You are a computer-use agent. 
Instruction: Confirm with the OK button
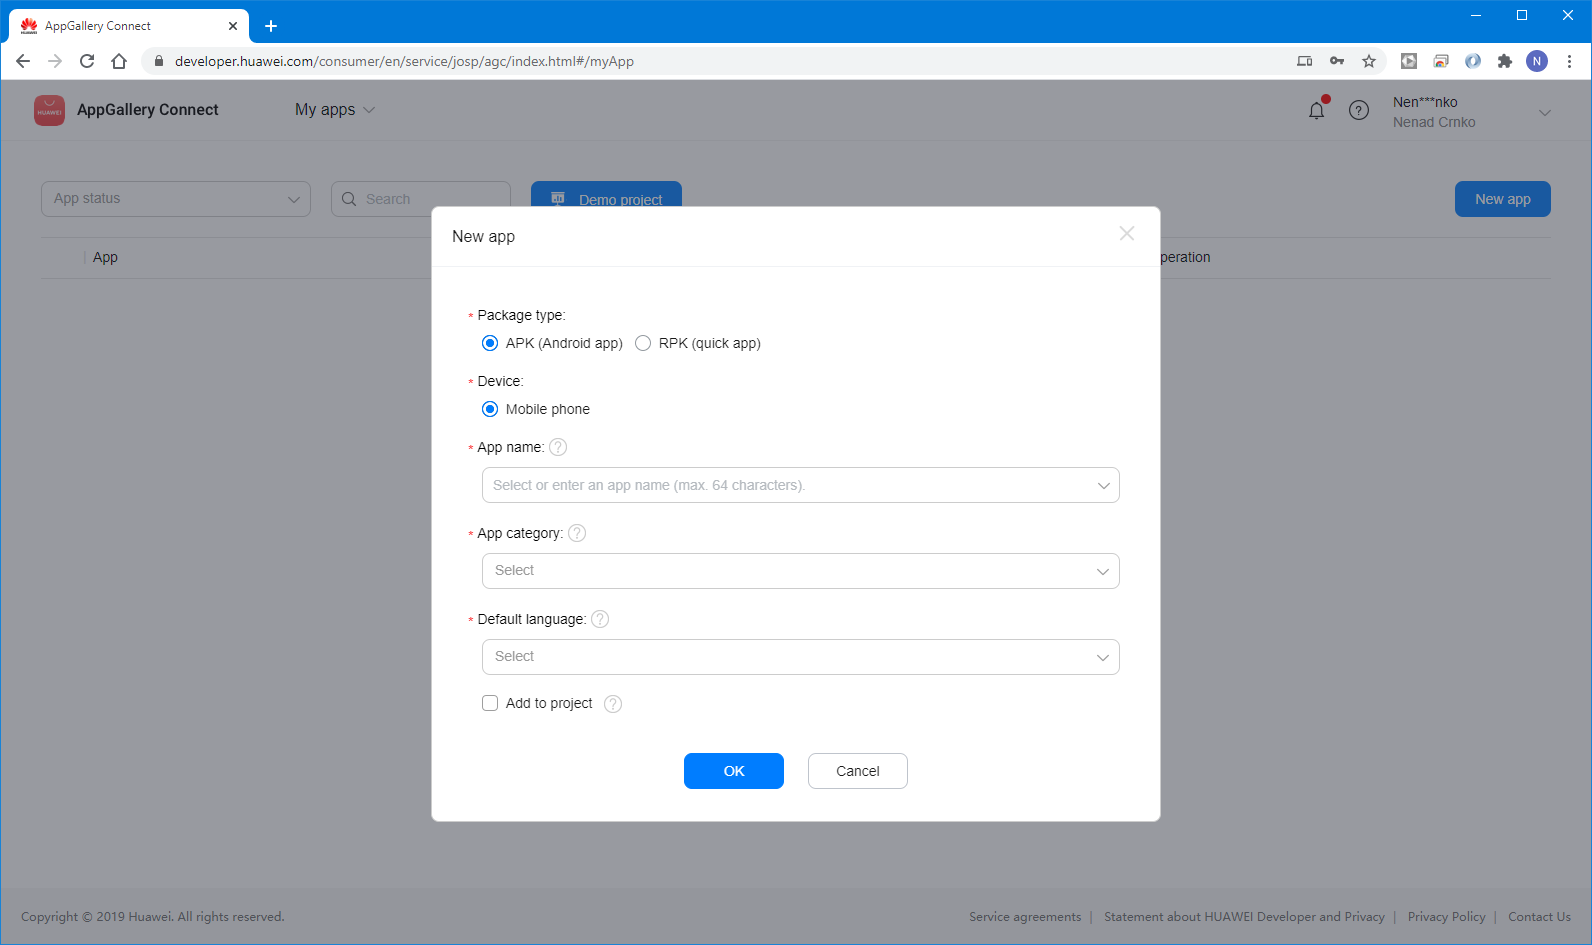click(x=734, y=771)
